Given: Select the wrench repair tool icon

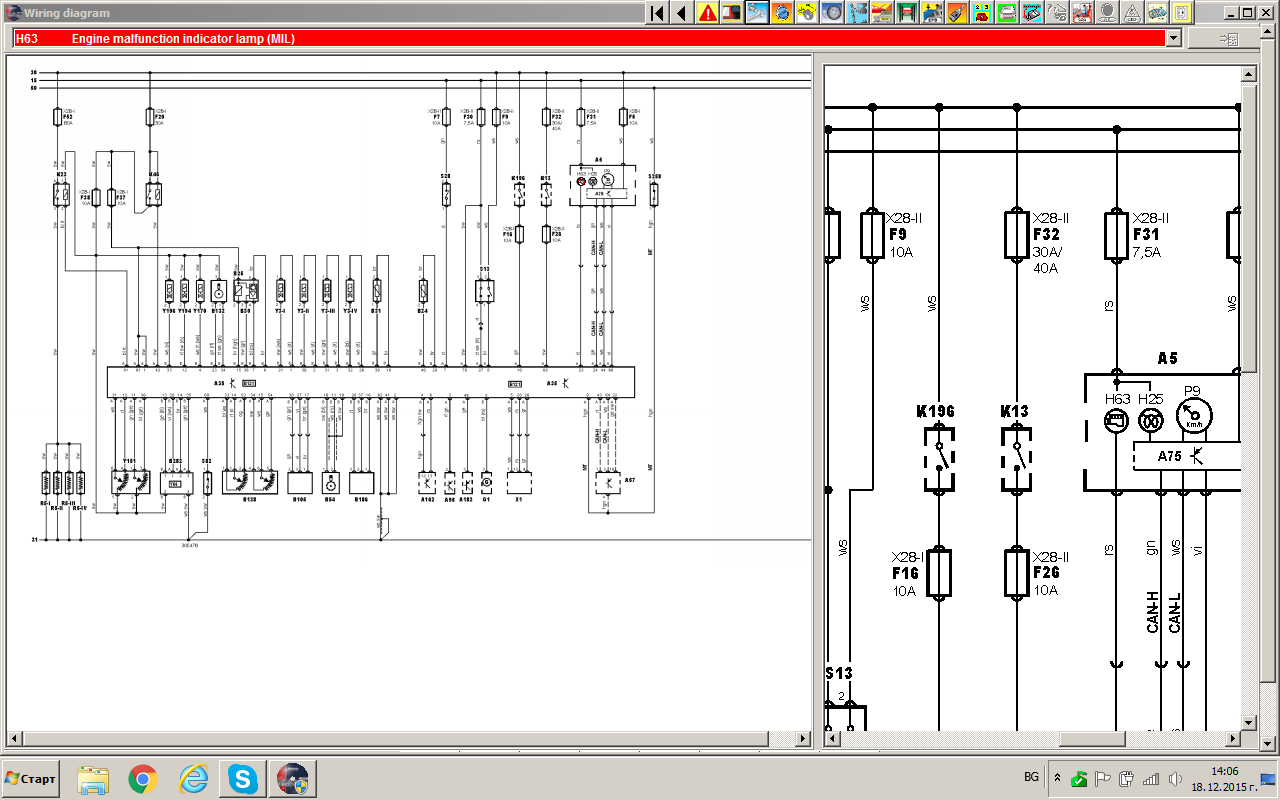Looking at the screenshot, I should click(x=757, y=13).
